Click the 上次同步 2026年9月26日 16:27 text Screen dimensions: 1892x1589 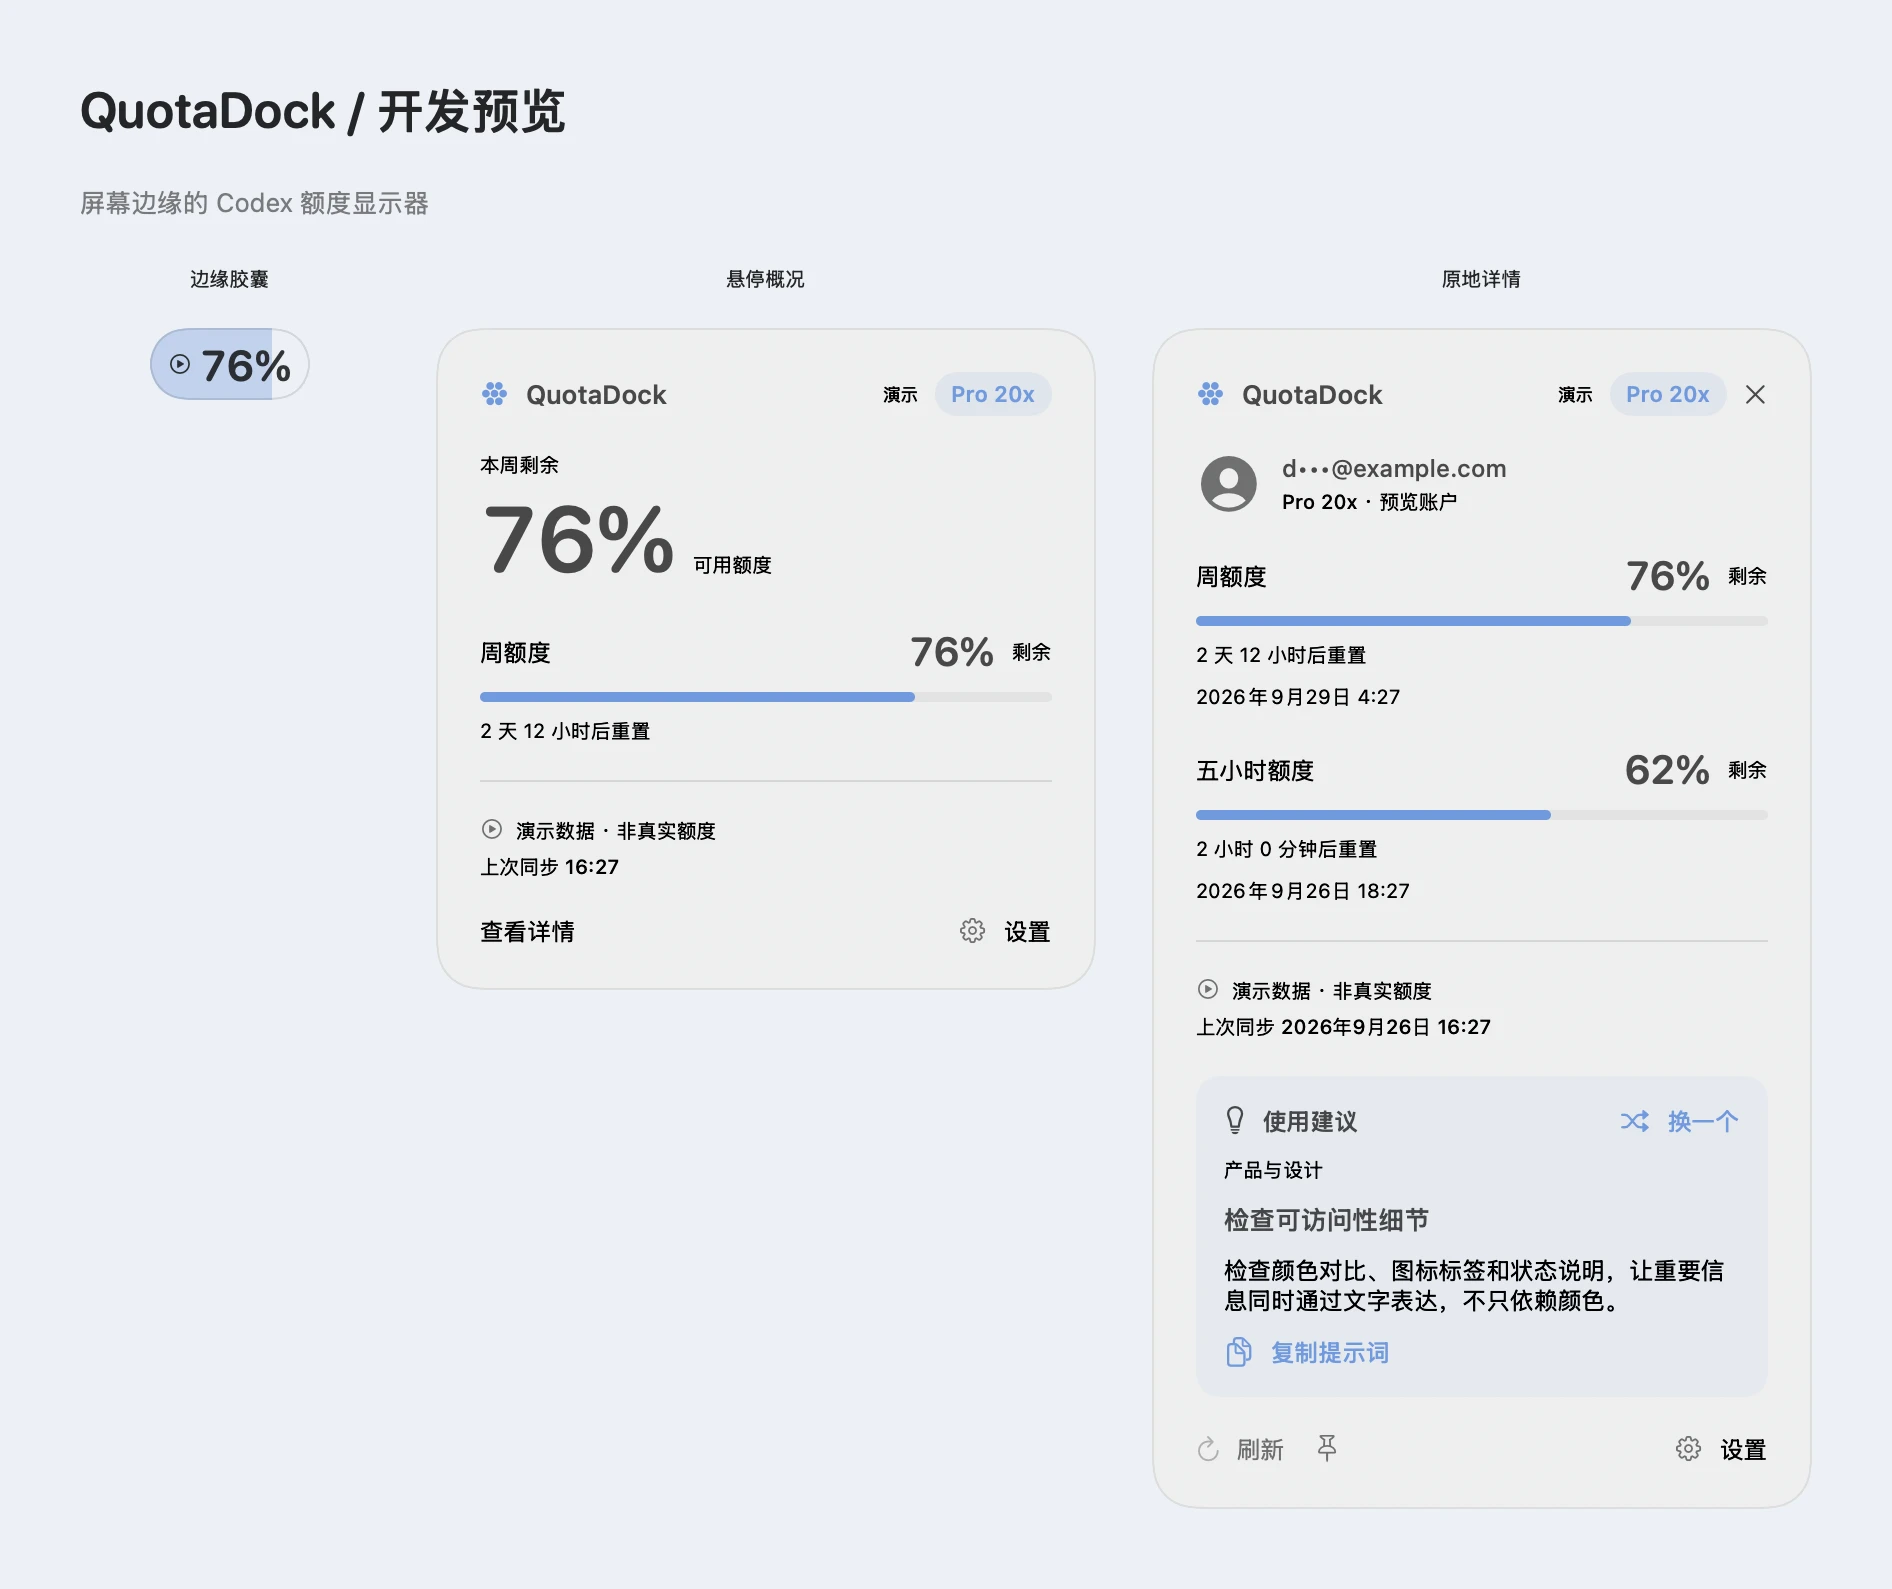coord(1344,1027)
